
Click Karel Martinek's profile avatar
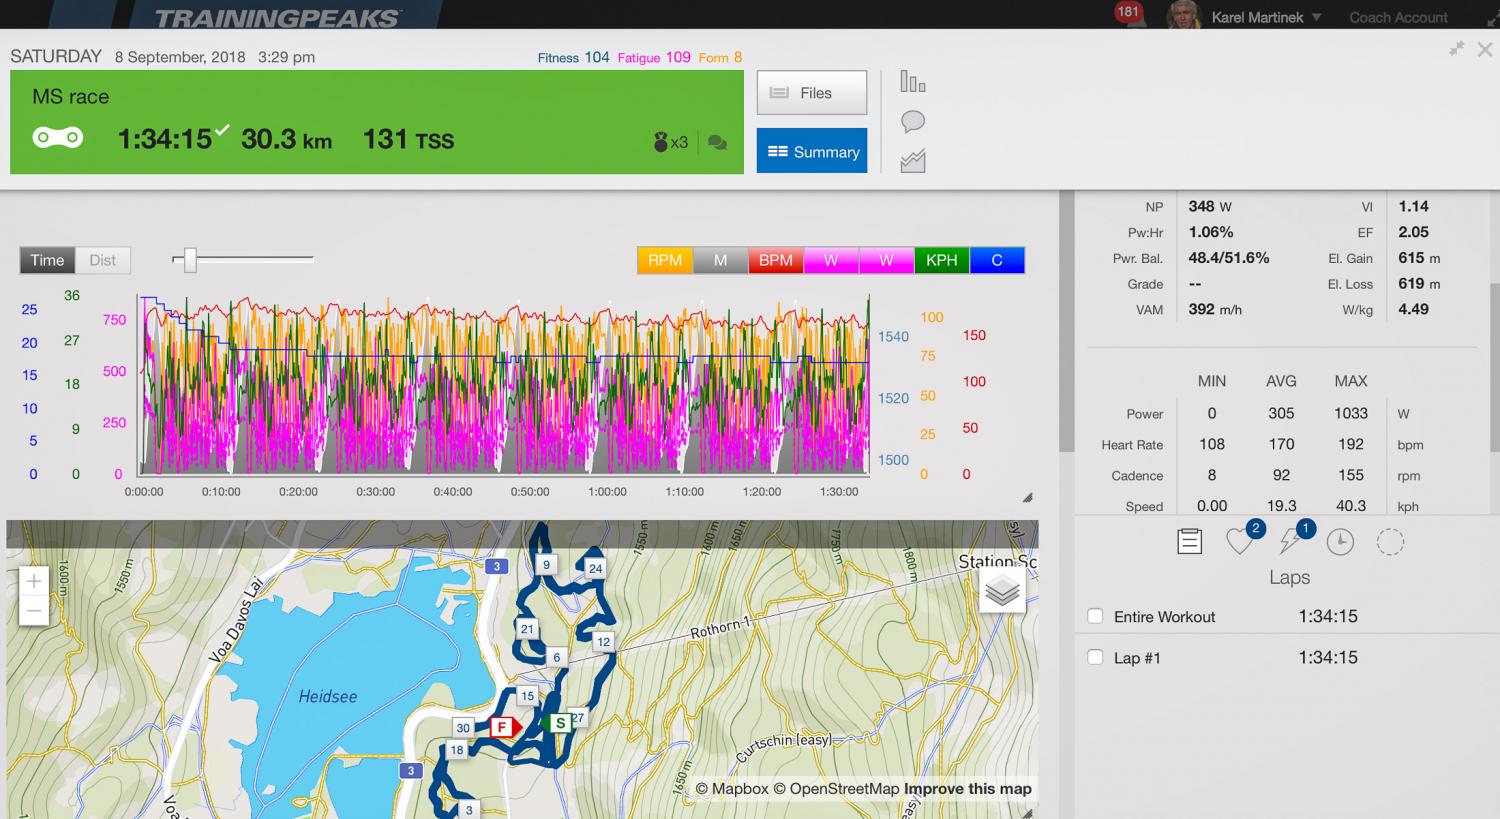[1183, 15]
